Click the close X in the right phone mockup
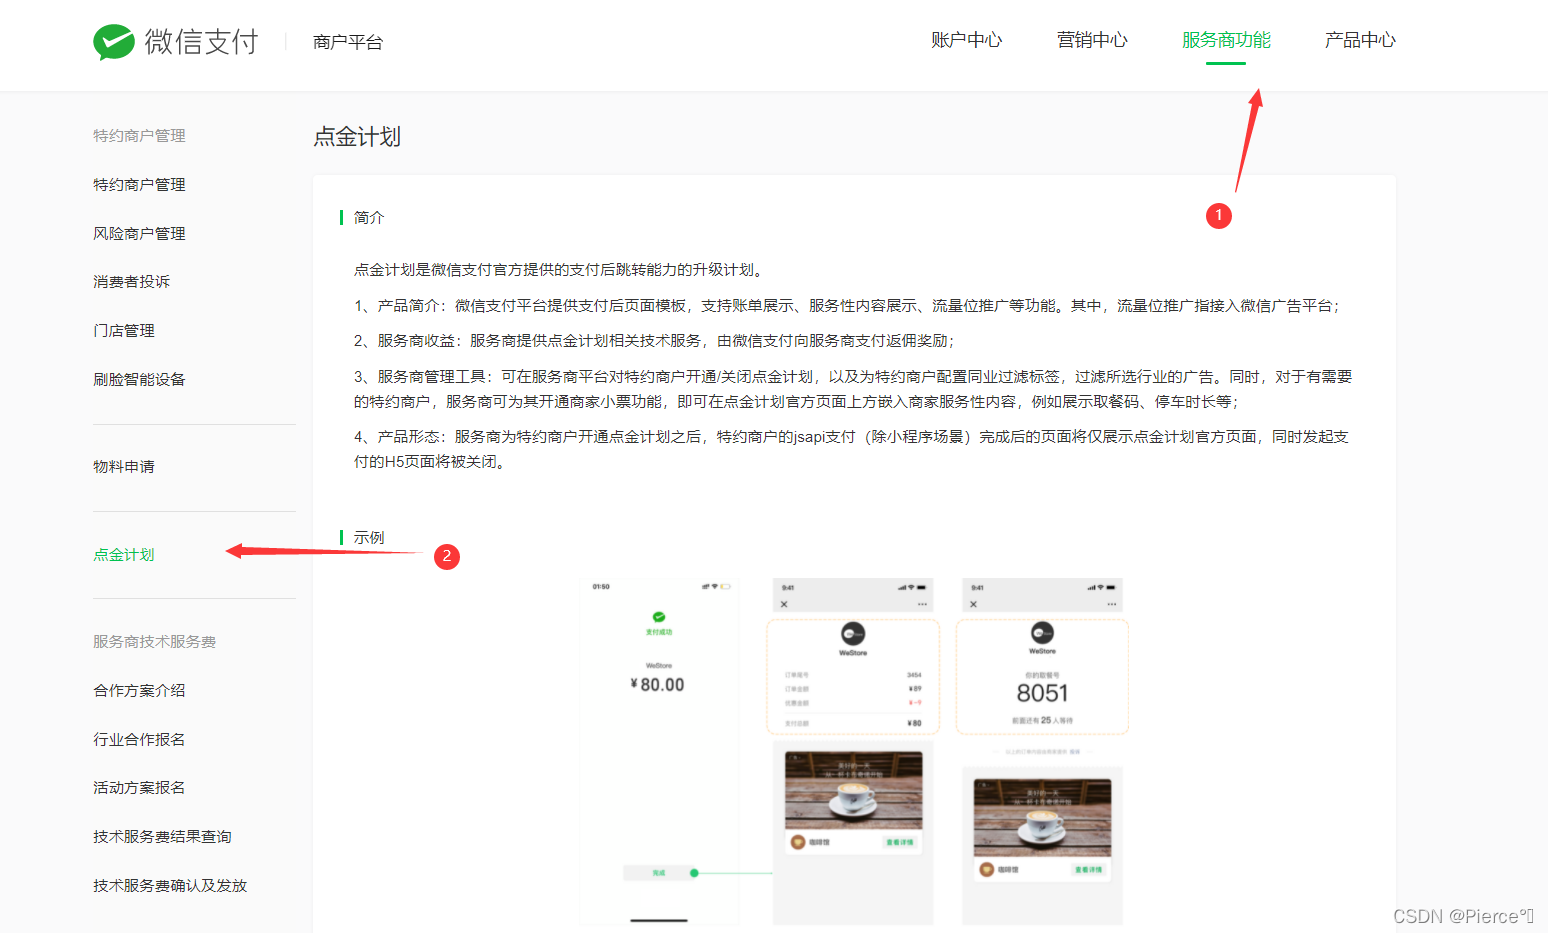Viewport: 1548px width, 933px height. pos(973,604)
